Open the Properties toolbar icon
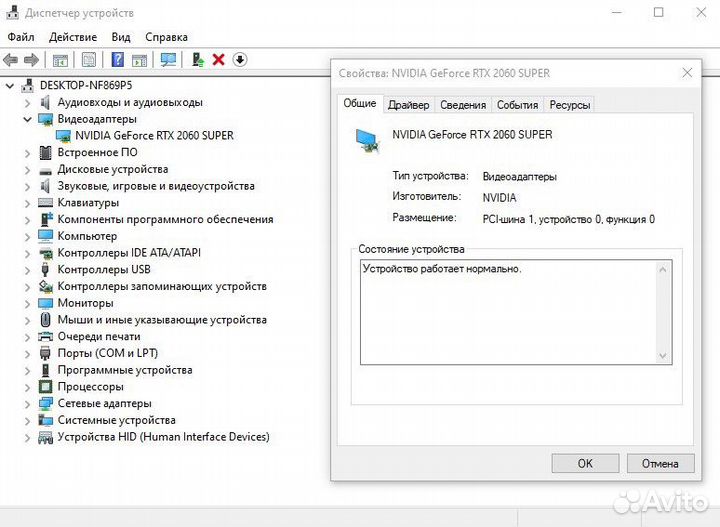Viewport: 720px width, 527px height. point(89,60)
